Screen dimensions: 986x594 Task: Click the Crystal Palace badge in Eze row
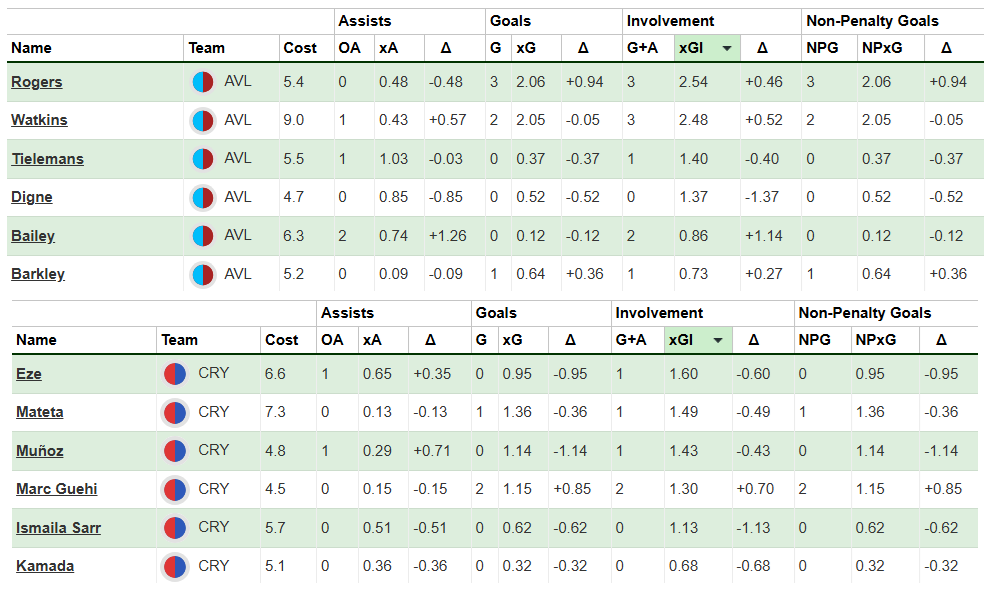click(175, 374)
